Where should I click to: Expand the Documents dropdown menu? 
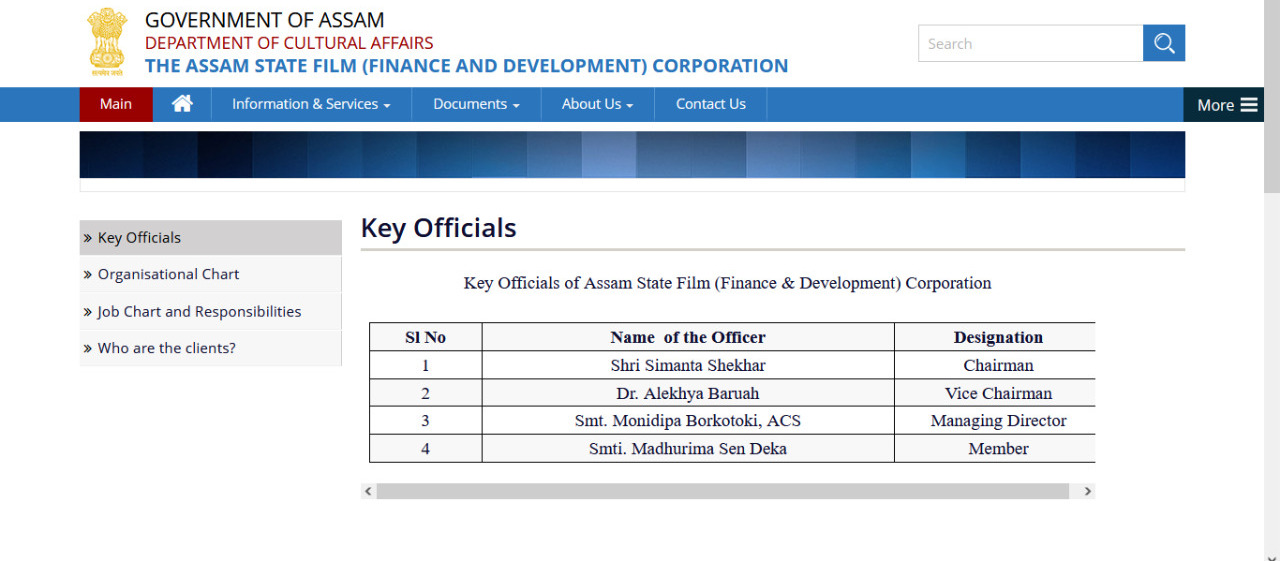(476, 104)
